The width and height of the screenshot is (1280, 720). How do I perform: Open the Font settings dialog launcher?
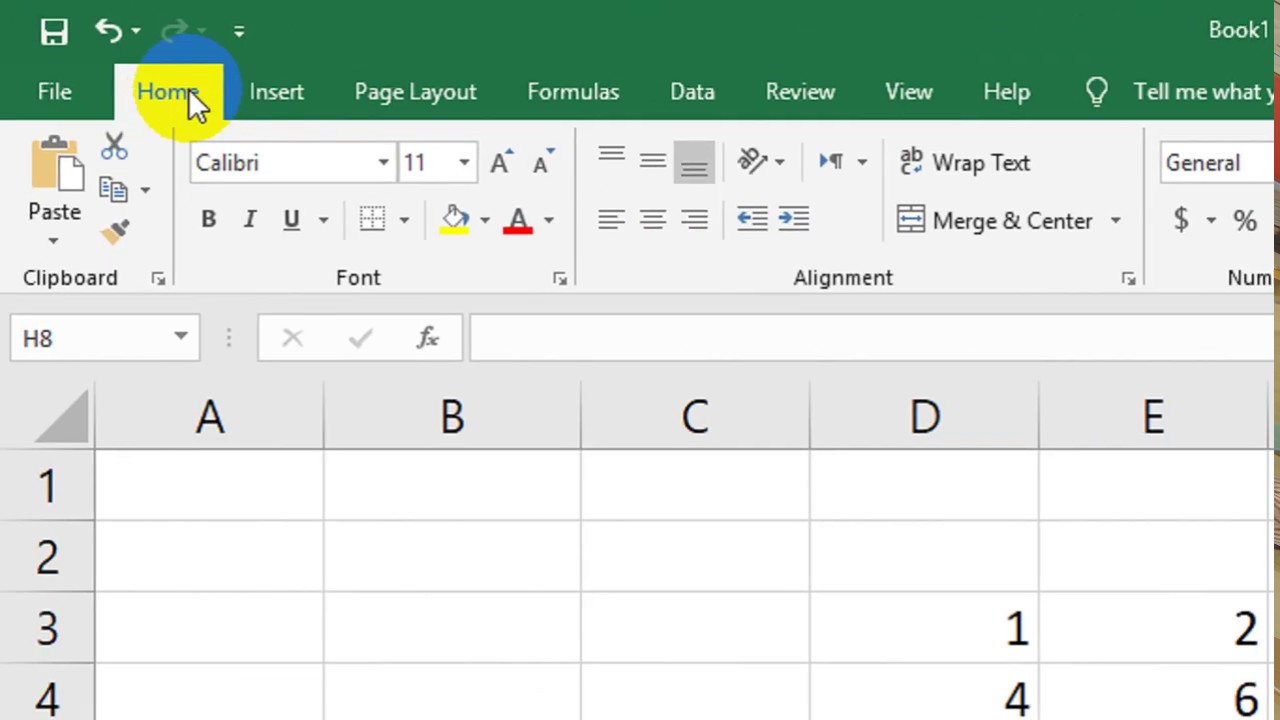(560, 279)
